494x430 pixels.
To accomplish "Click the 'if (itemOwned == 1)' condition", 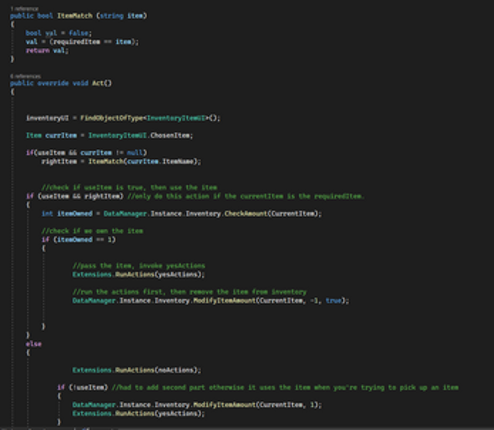I will click(x=79, y=239).
